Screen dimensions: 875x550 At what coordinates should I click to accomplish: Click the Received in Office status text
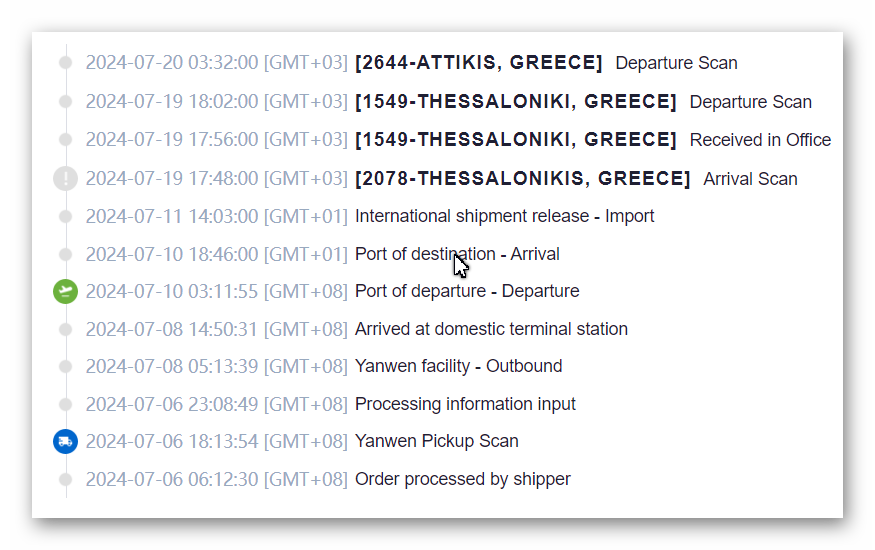point(760,140)
